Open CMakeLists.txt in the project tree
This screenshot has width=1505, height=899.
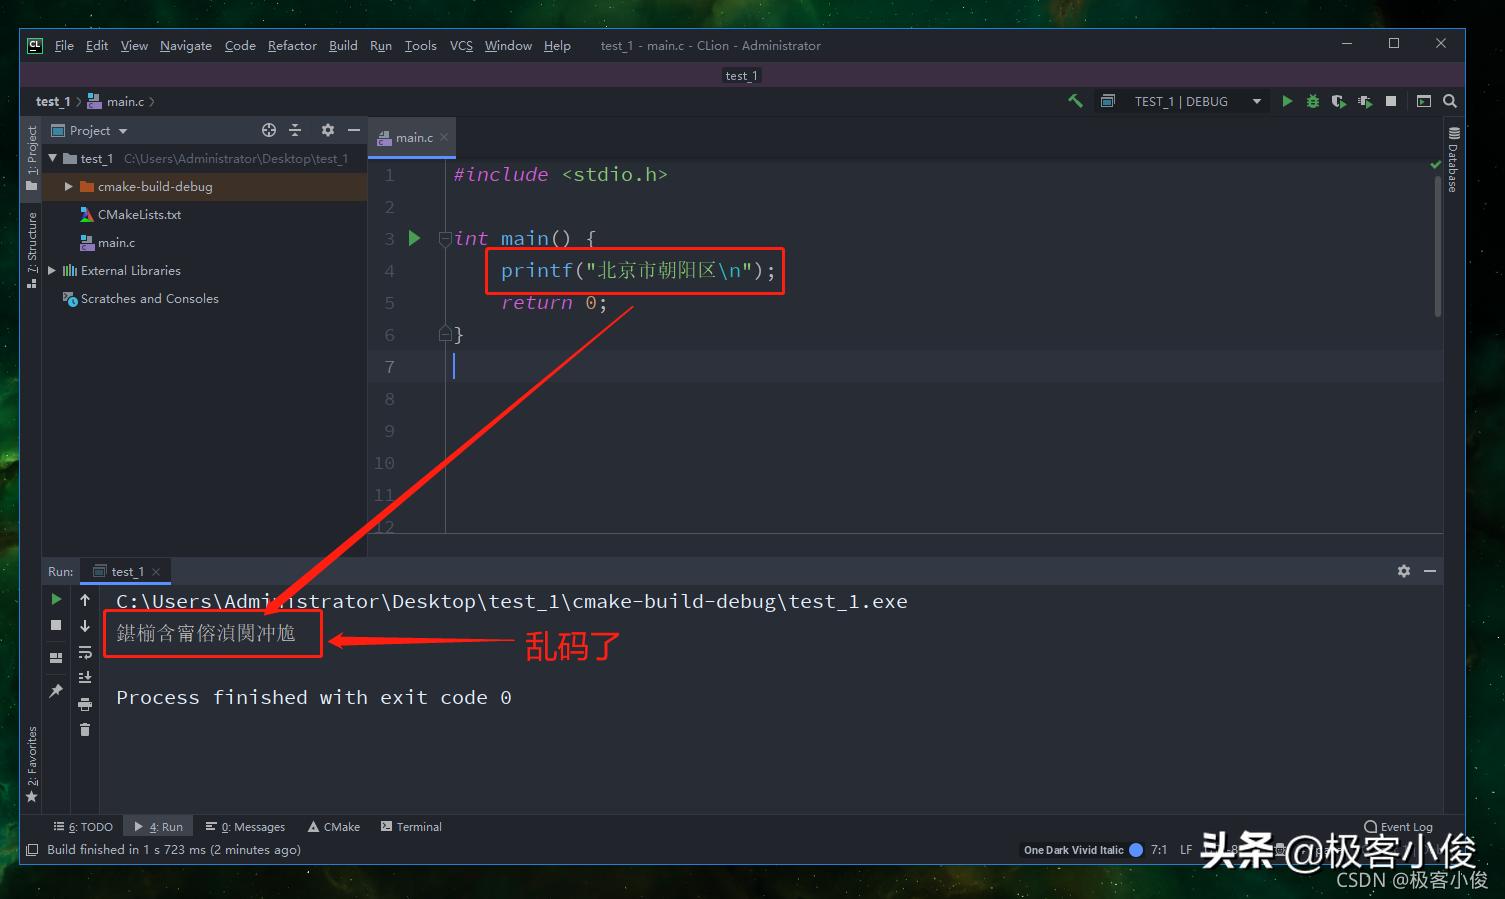[139, 215]
